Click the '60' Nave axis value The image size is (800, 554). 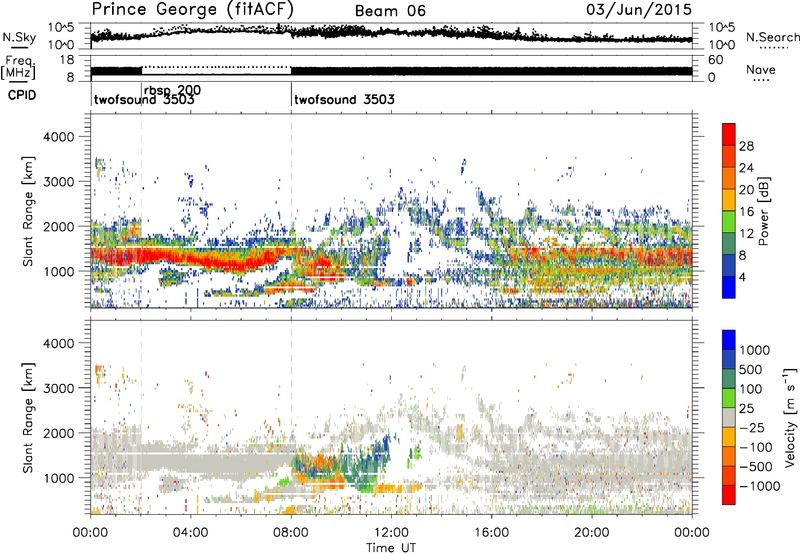click(715, 60)
